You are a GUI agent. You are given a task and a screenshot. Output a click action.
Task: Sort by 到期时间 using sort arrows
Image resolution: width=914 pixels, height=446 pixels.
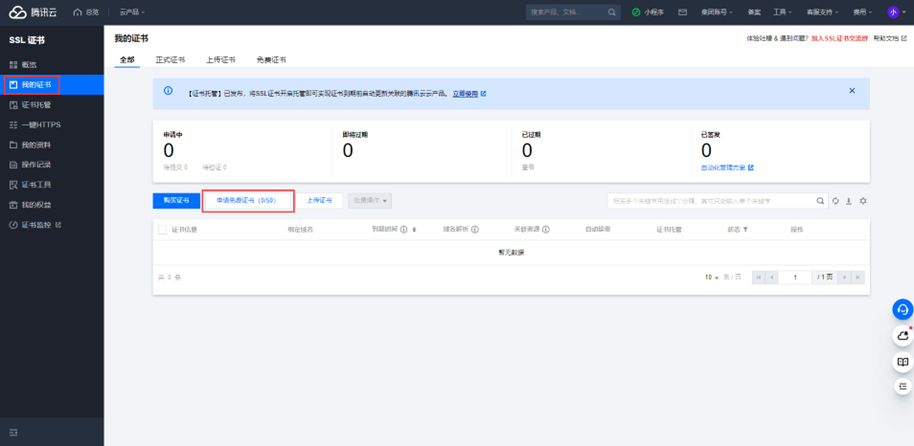click(x=414, y=230)
